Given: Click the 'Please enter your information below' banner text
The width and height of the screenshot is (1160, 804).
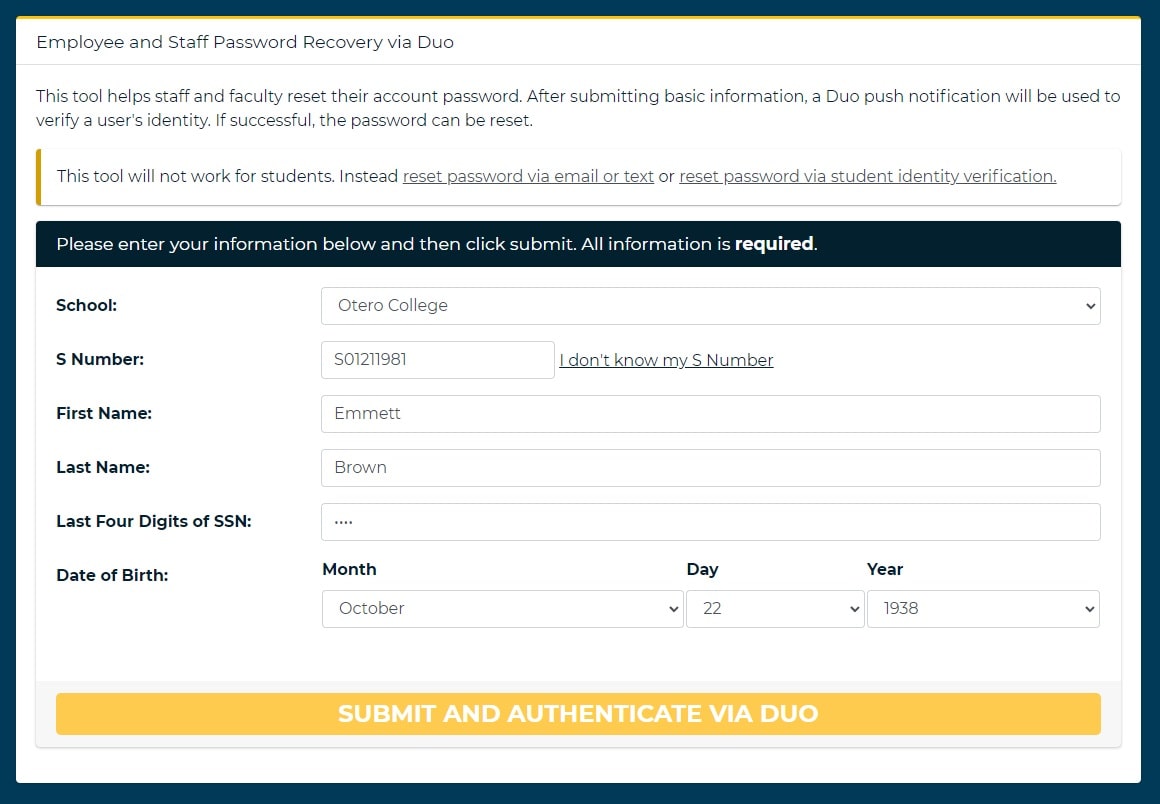Looking at the screenshot, I should point(436,244).
